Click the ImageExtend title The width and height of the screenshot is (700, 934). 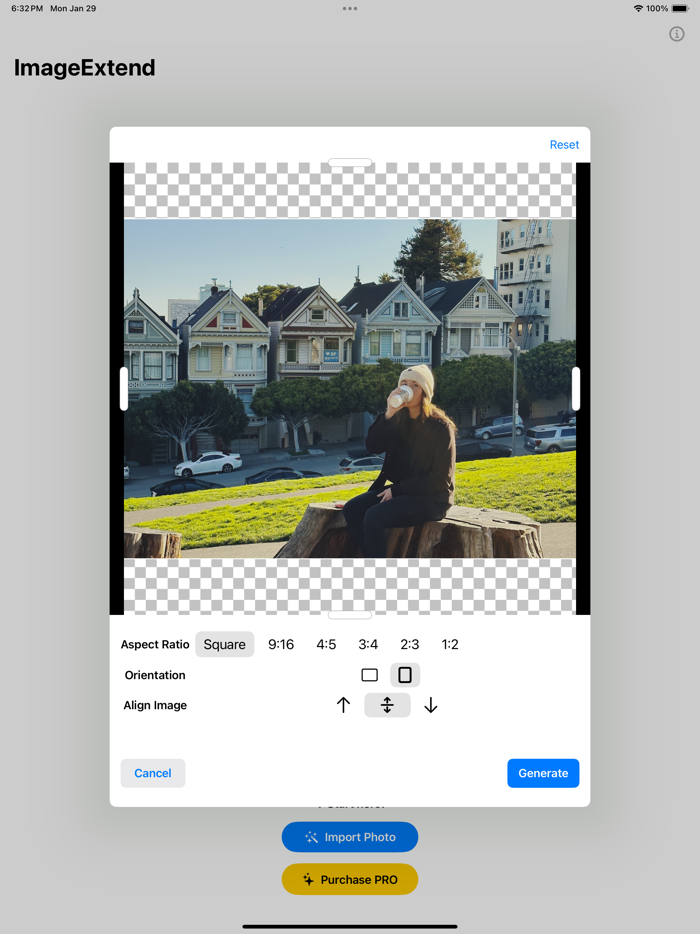click(x=85, y=67)
